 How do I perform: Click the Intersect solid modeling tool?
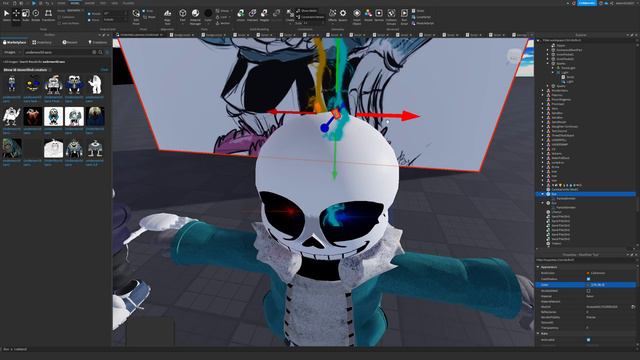[252, 16]
